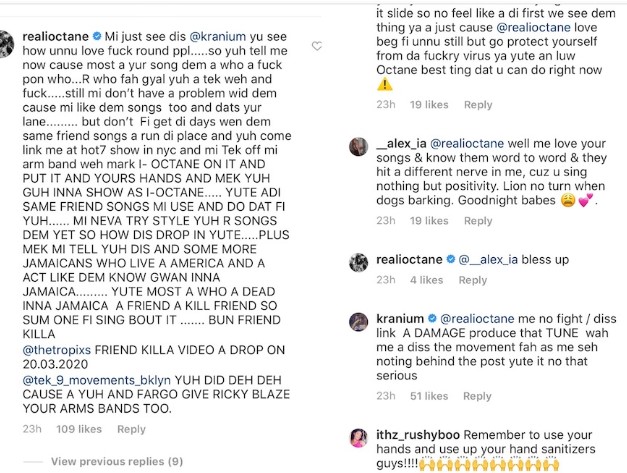Screen dimensions: 627x473
Task: Show who liked the 109 likes comment
Action: 80,429
